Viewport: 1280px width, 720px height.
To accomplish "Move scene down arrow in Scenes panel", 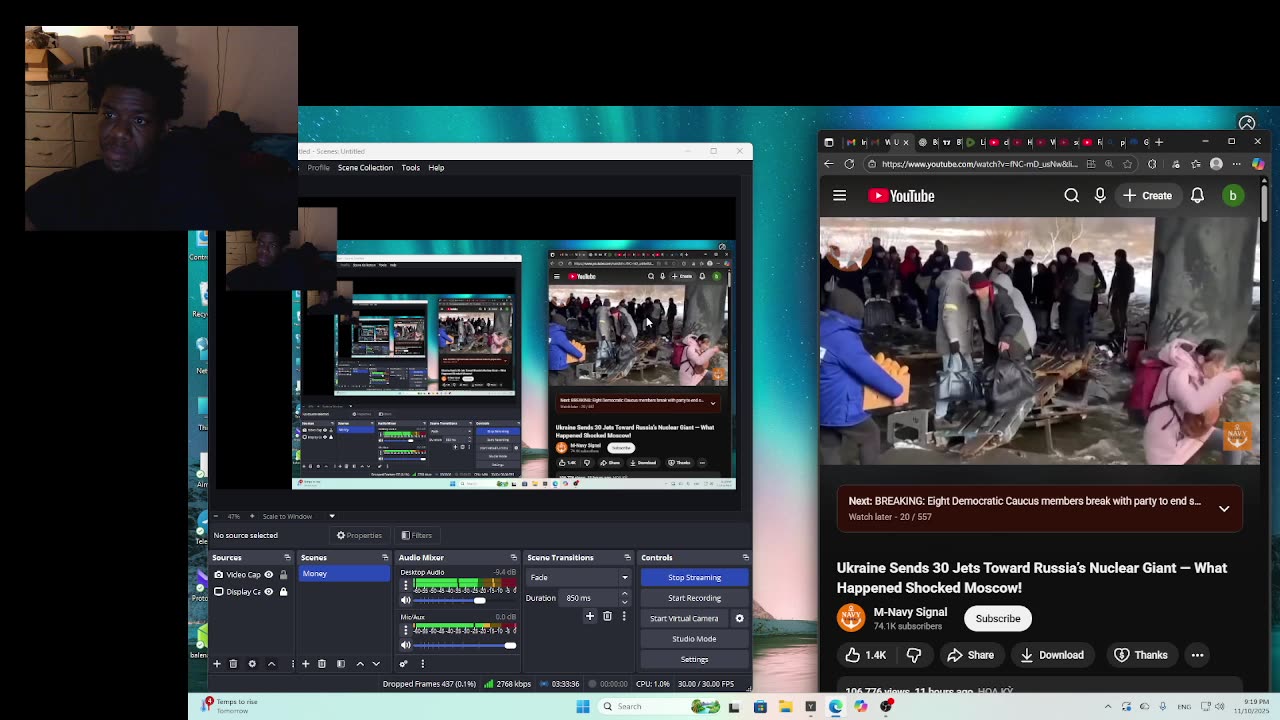I will click(376, 664).
